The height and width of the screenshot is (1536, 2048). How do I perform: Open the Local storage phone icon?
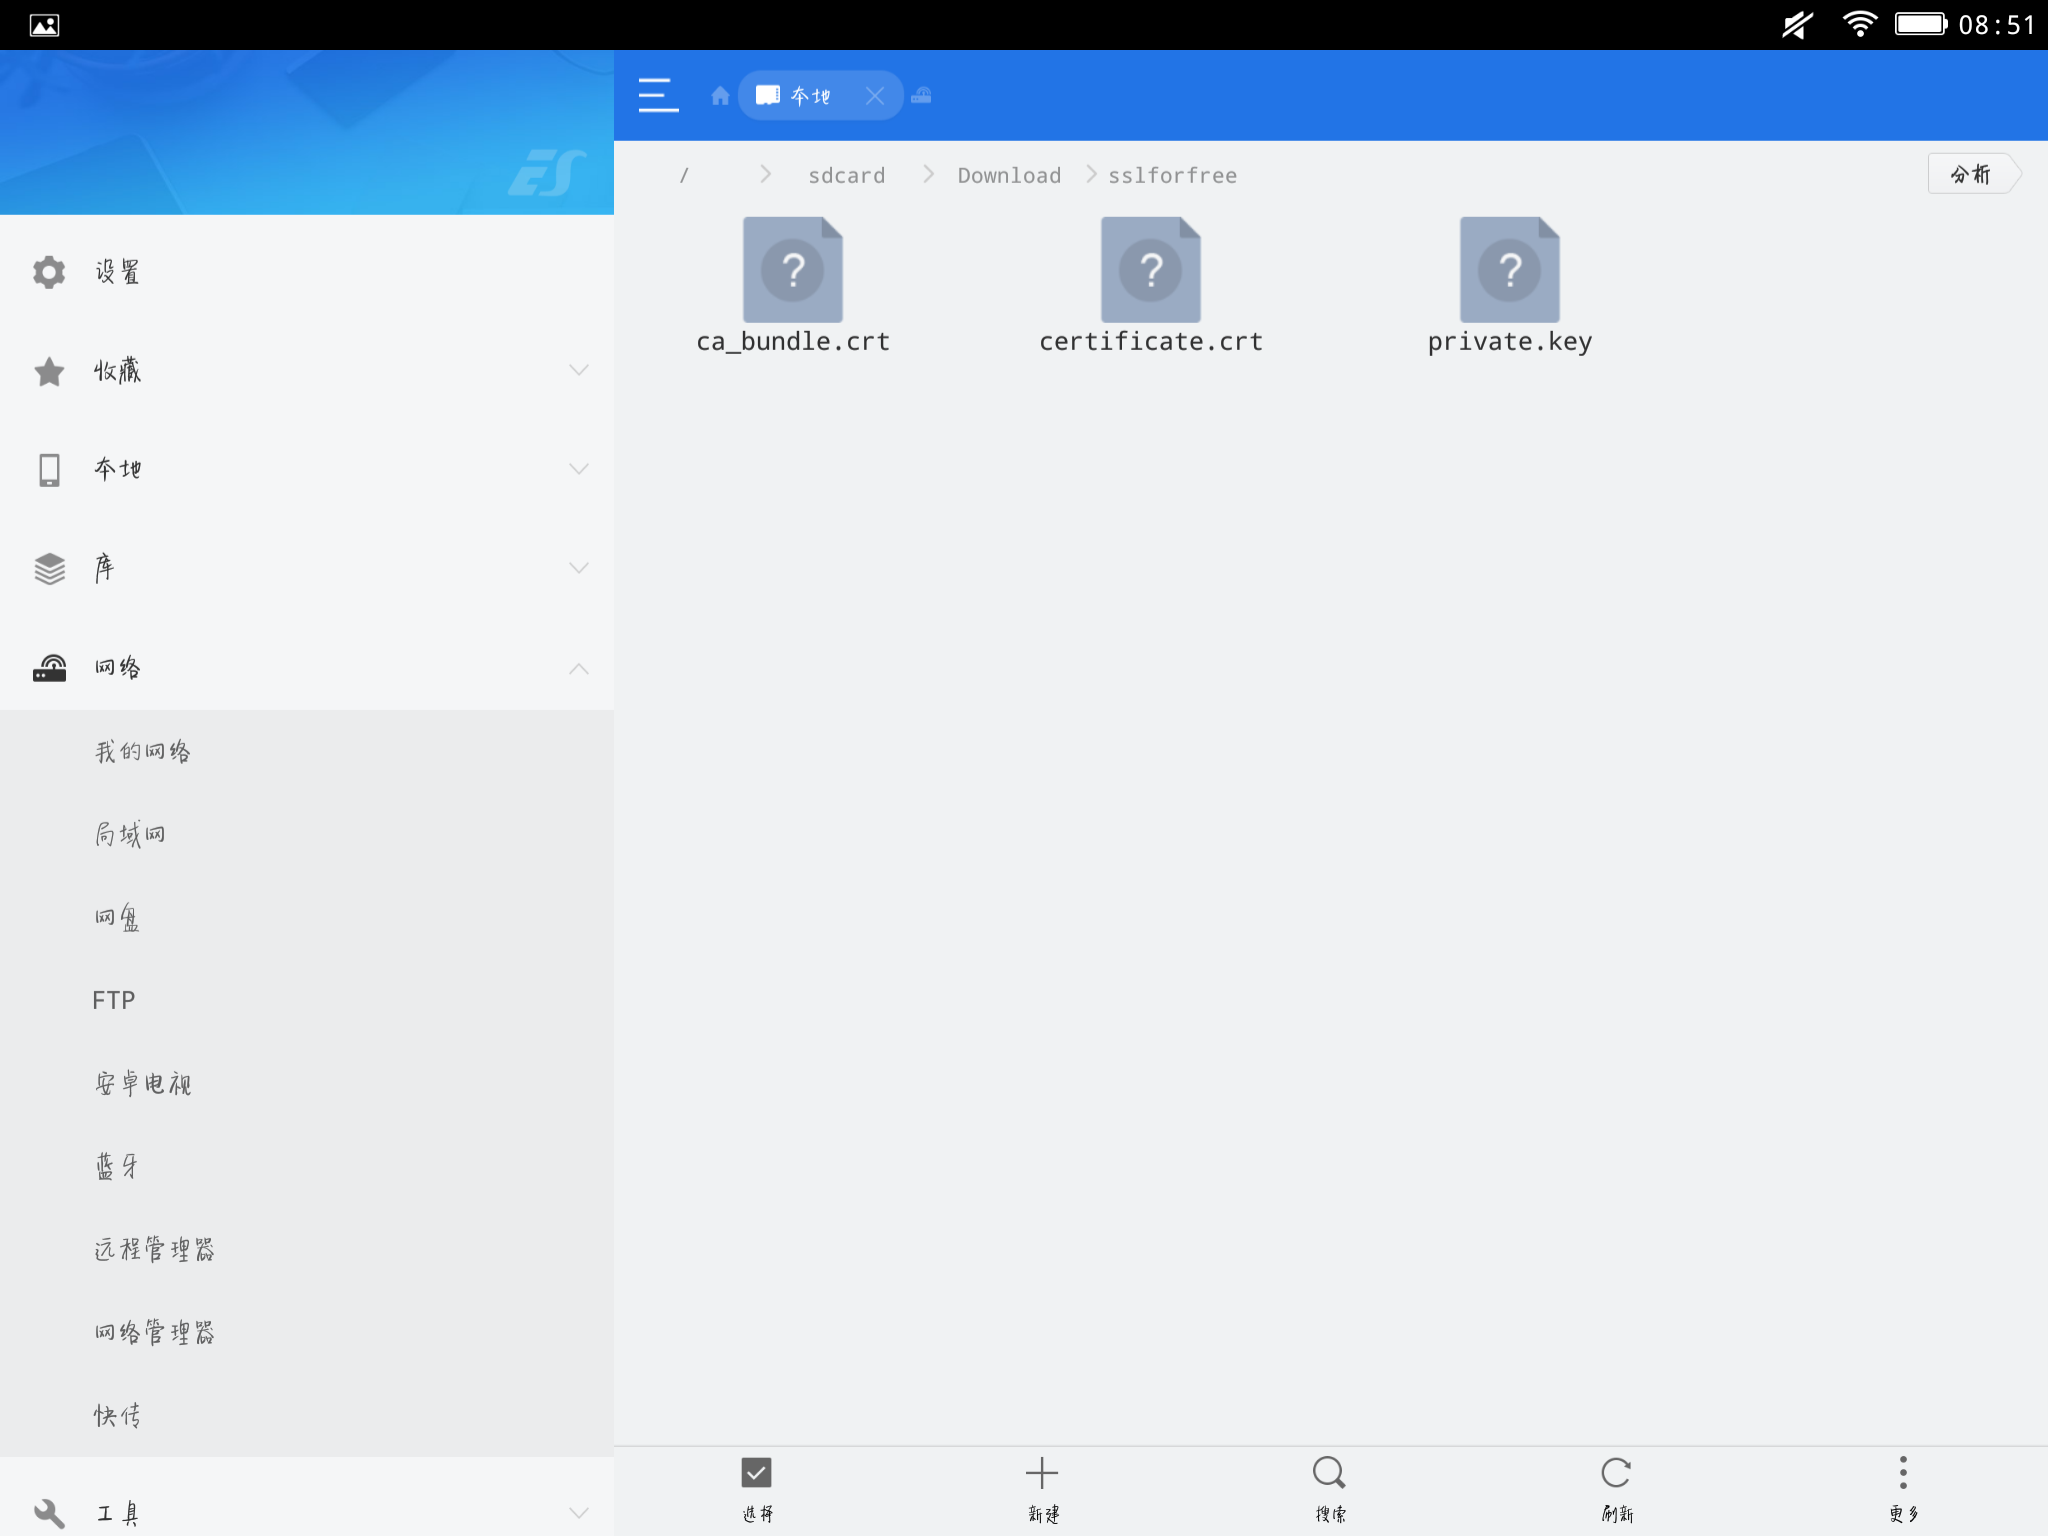coord(49,468)
